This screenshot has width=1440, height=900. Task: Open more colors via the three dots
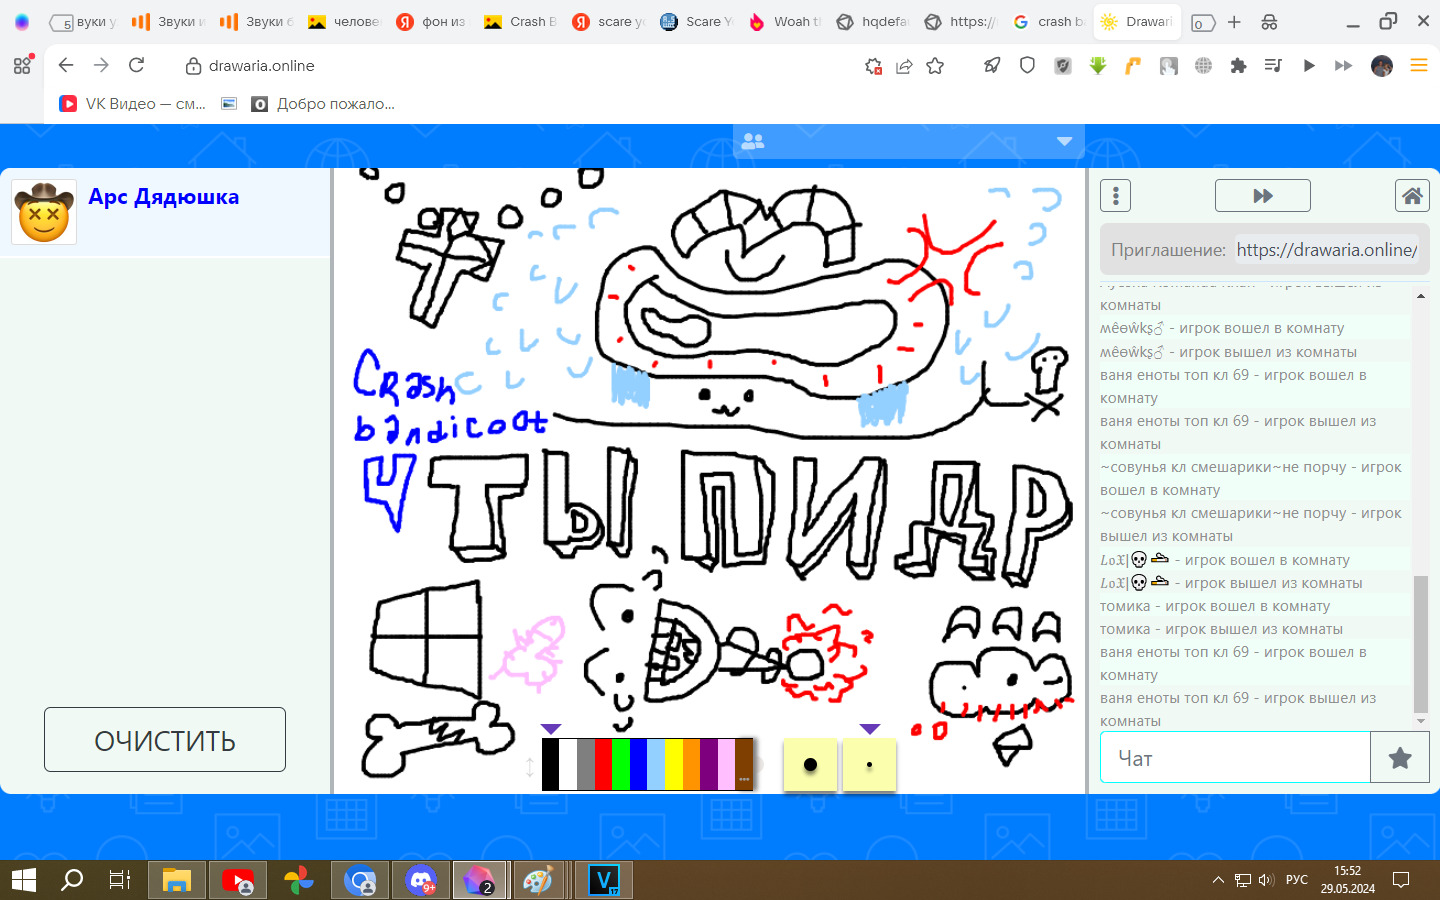click(x=744, y=779)
